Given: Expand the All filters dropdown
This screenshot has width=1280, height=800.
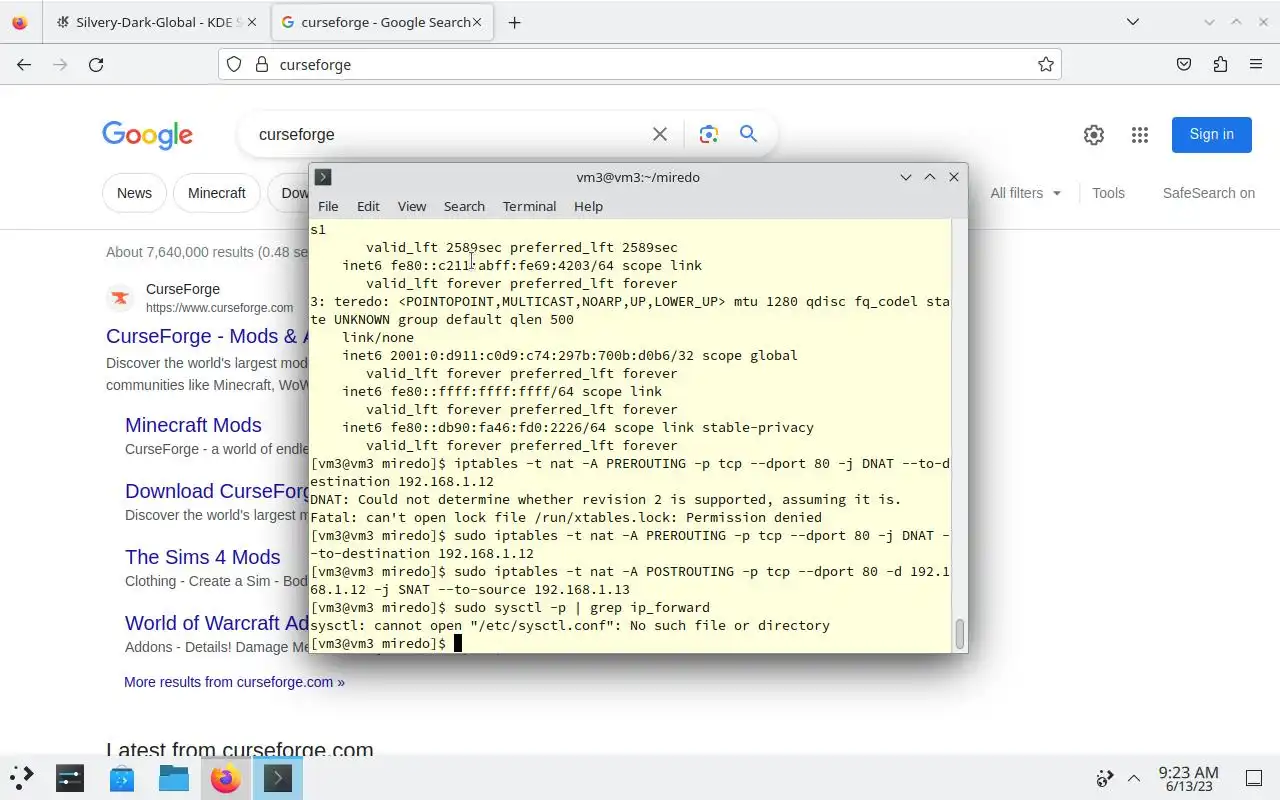Looking at the screenshot, I should point(1026,193).
